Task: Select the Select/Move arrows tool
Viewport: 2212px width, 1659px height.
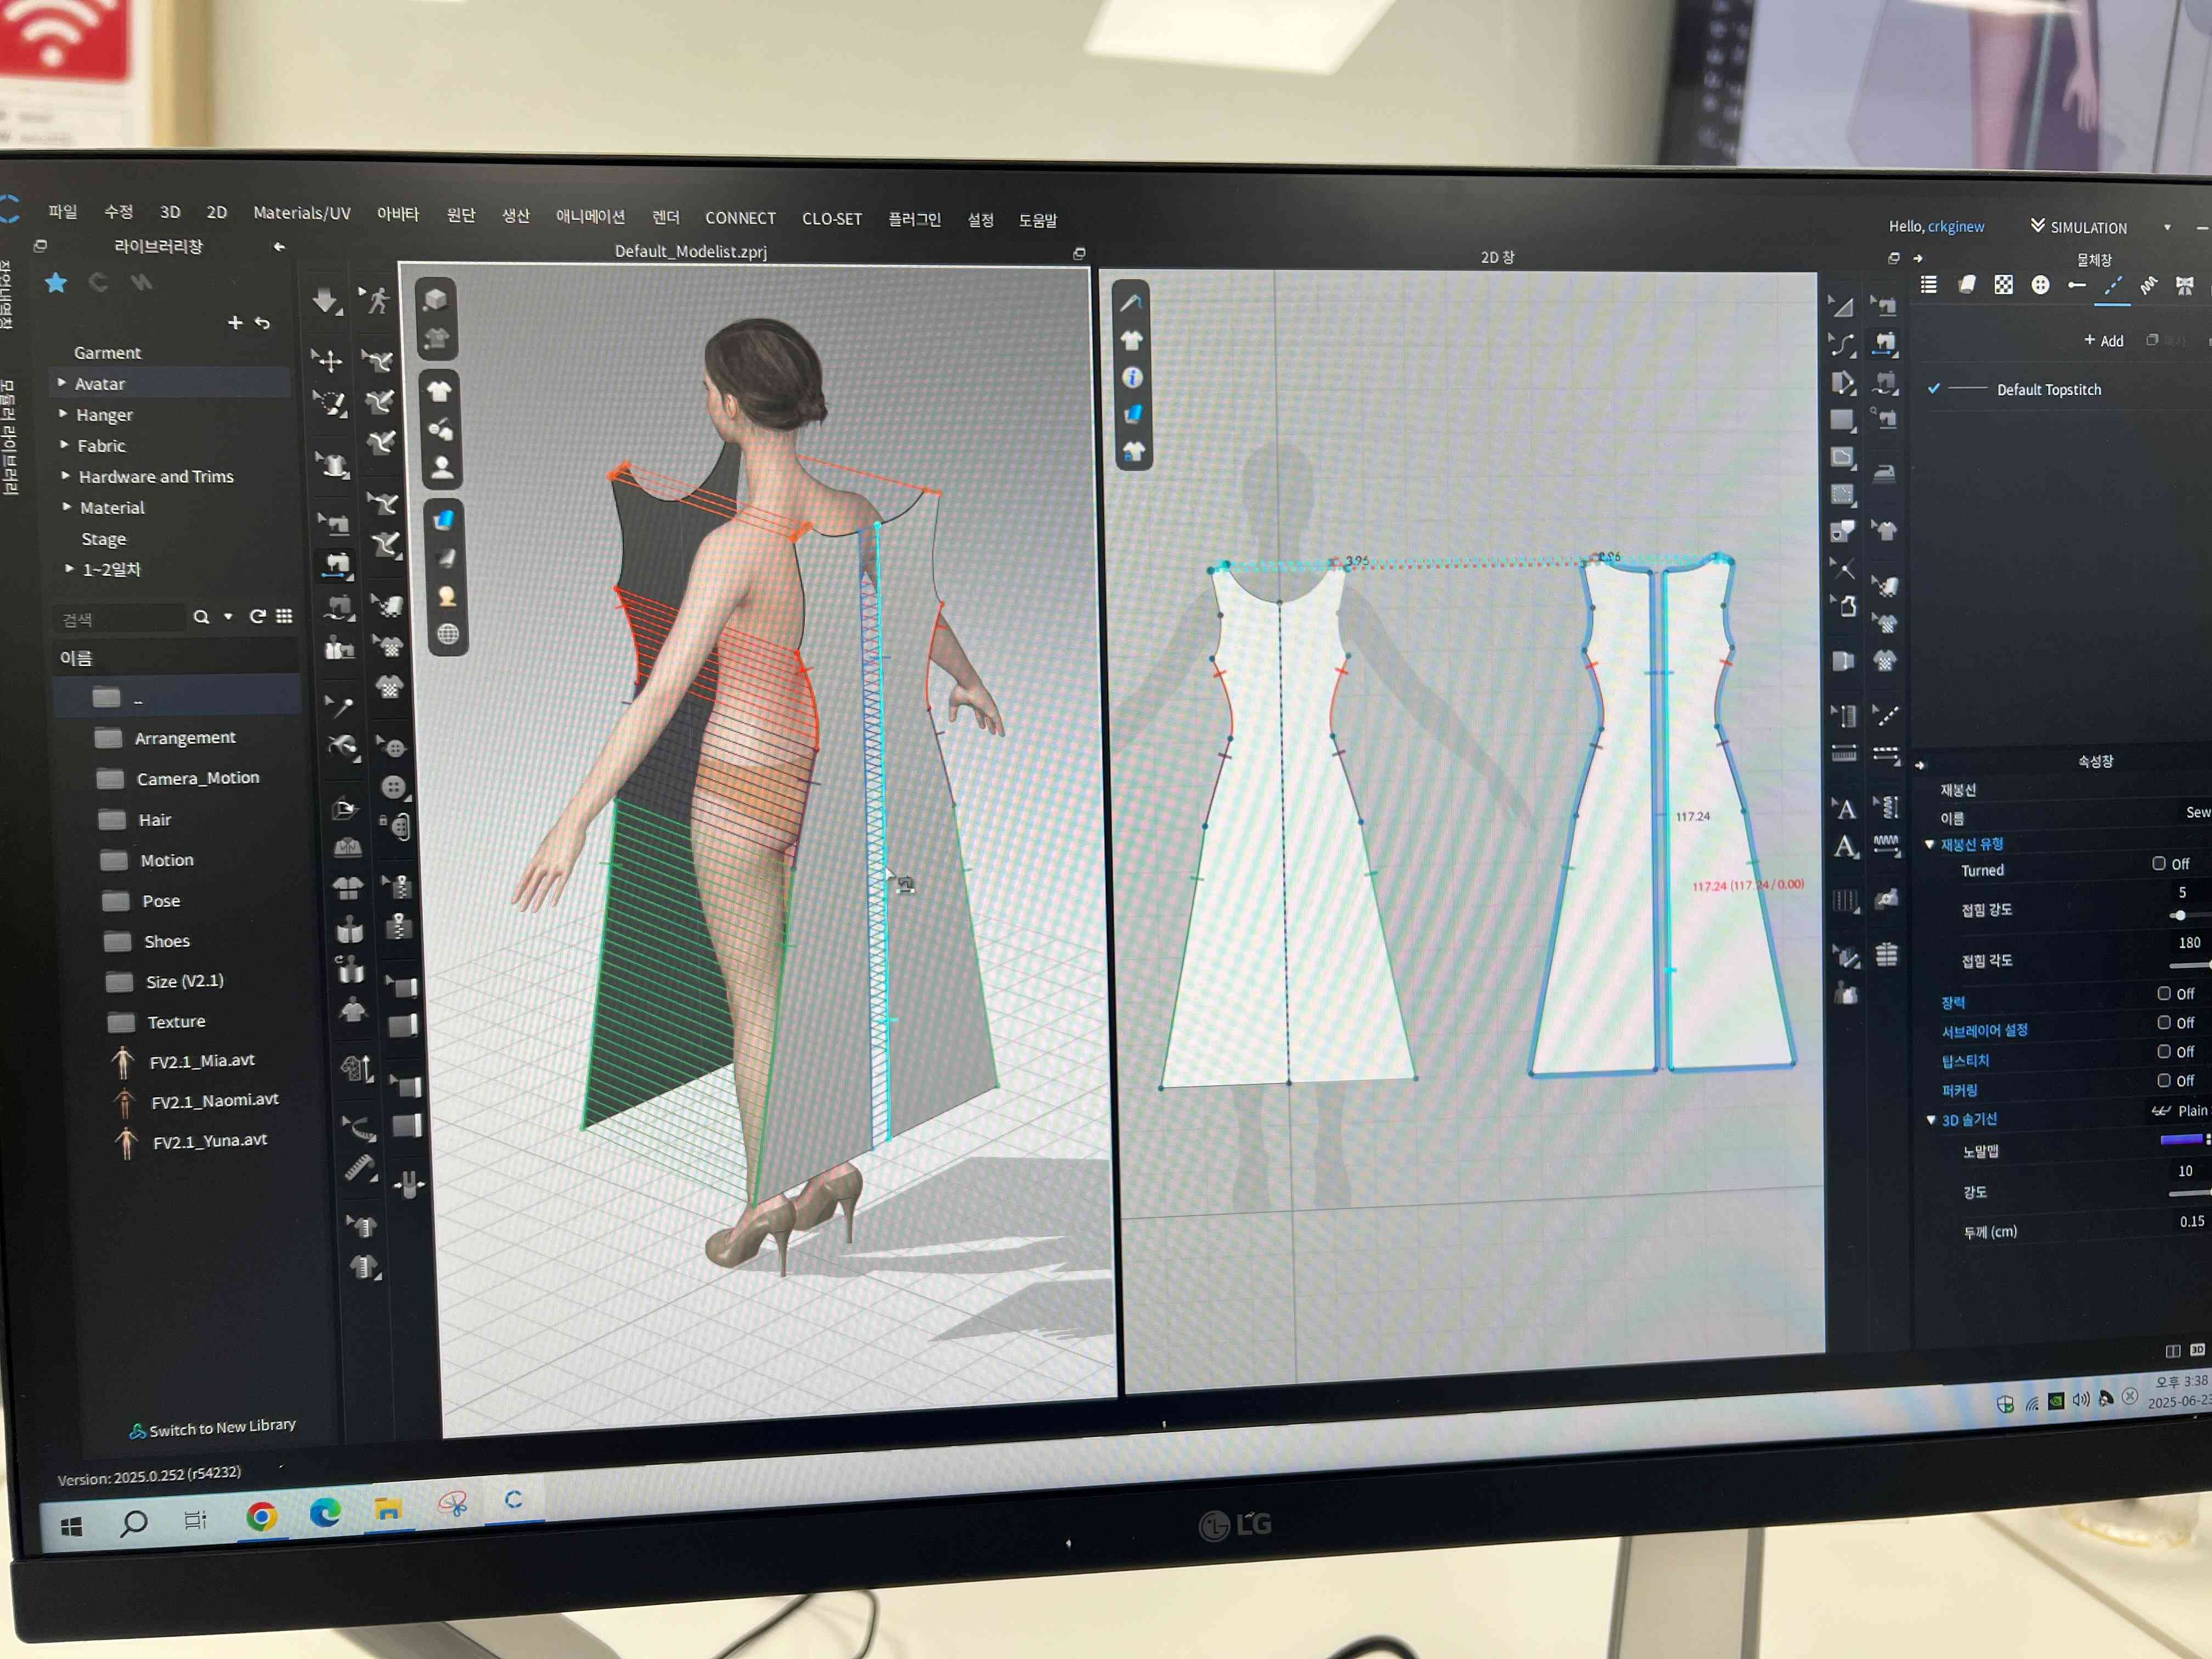Action: pos(328,360)
